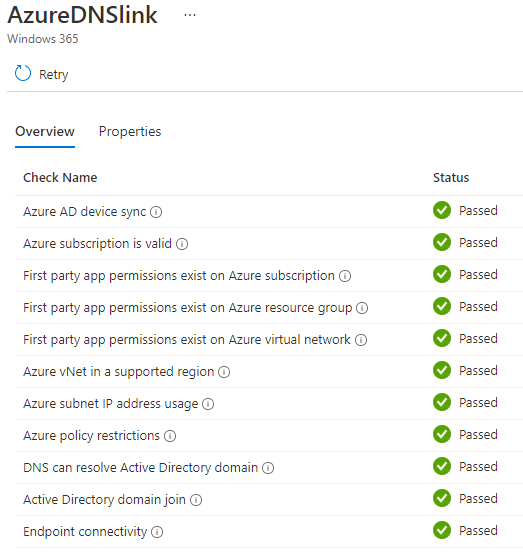Viewport: 523px width, 560px height.
Task: Show info for Azure virtual network permissions
Action: (361, 340)
